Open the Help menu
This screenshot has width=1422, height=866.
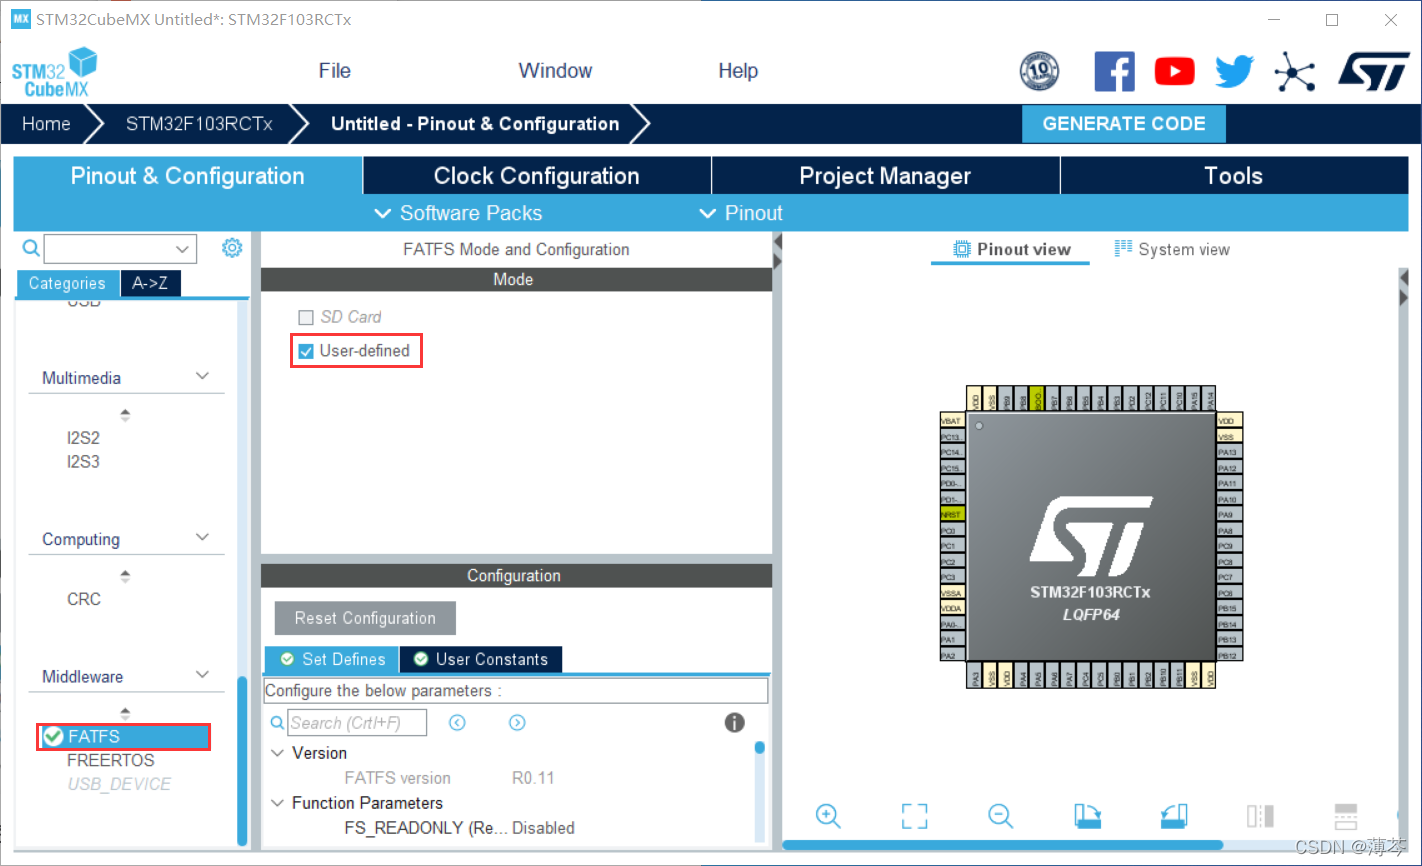click(x=738, y=71)
